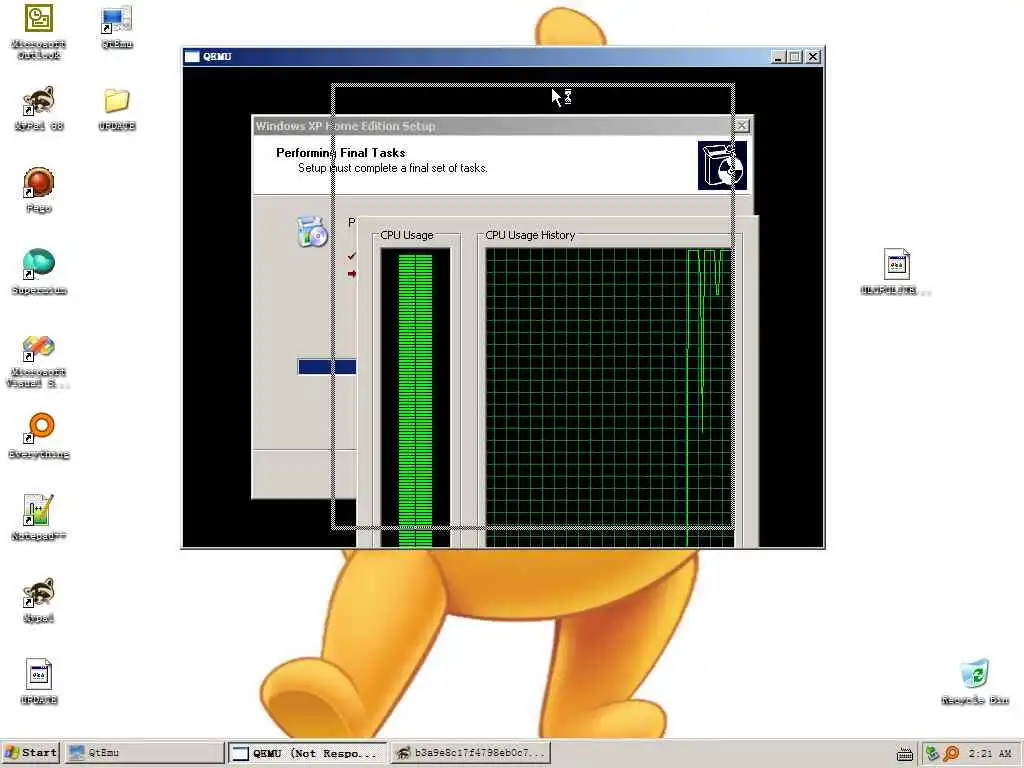Click the setup CD icon beside progress list
The width and height of the screenshot is (1024, 768).
tap(312, 232)
